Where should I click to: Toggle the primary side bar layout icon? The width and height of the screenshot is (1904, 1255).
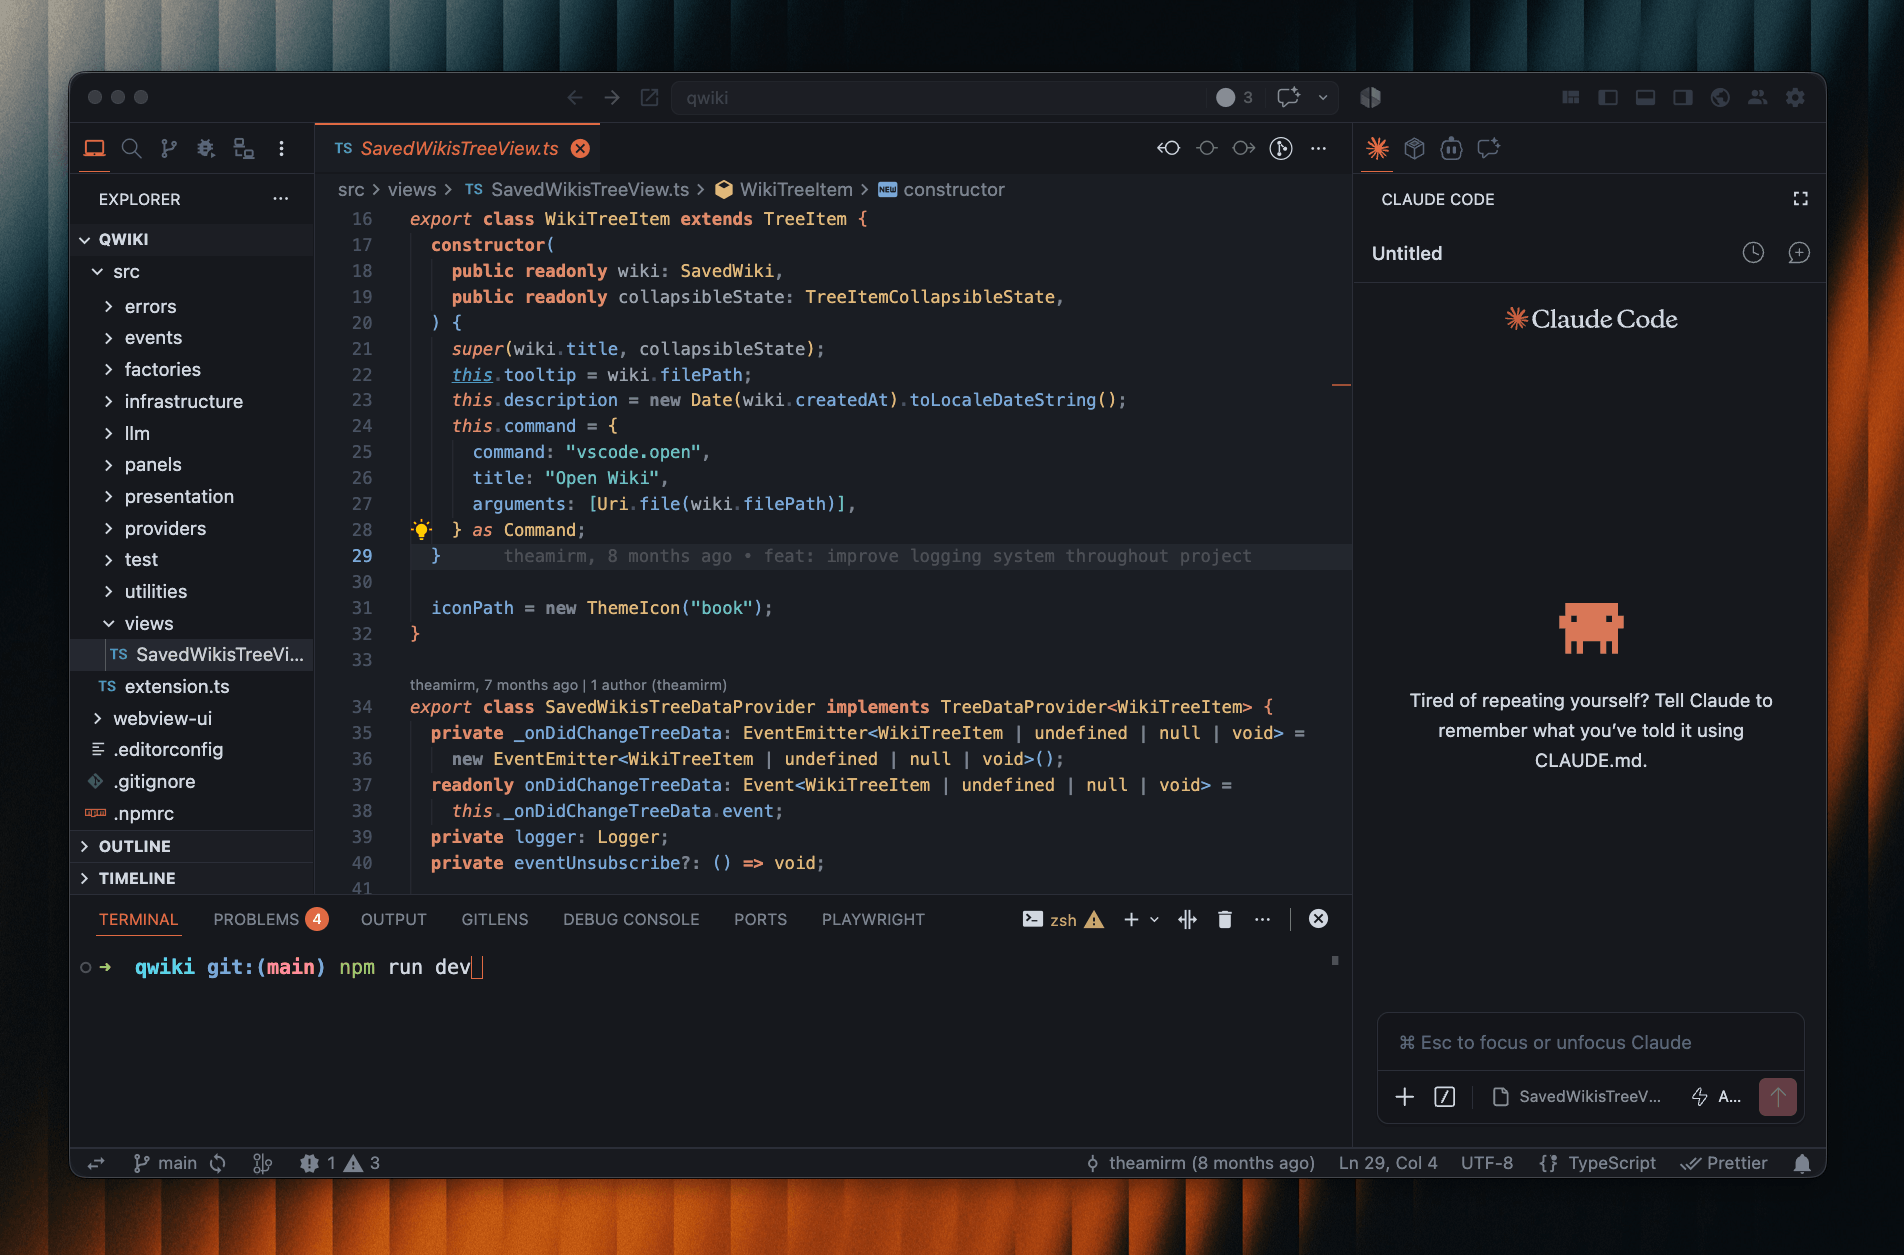click(x=1608, y=97)
